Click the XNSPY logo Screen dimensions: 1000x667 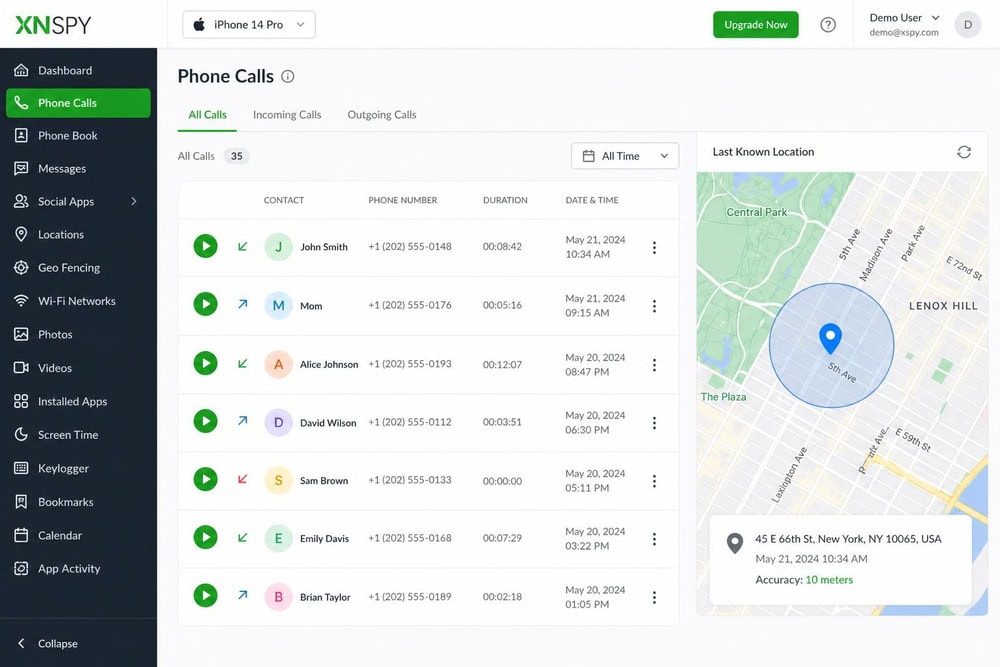[53, 25]
